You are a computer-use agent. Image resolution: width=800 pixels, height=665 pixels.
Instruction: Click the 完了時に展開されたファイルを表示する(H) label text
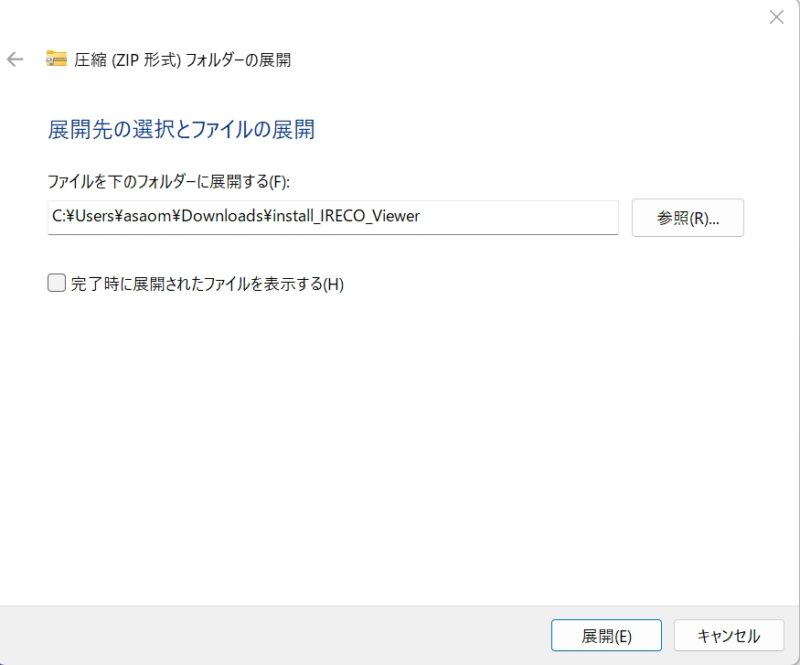[207, 284]
